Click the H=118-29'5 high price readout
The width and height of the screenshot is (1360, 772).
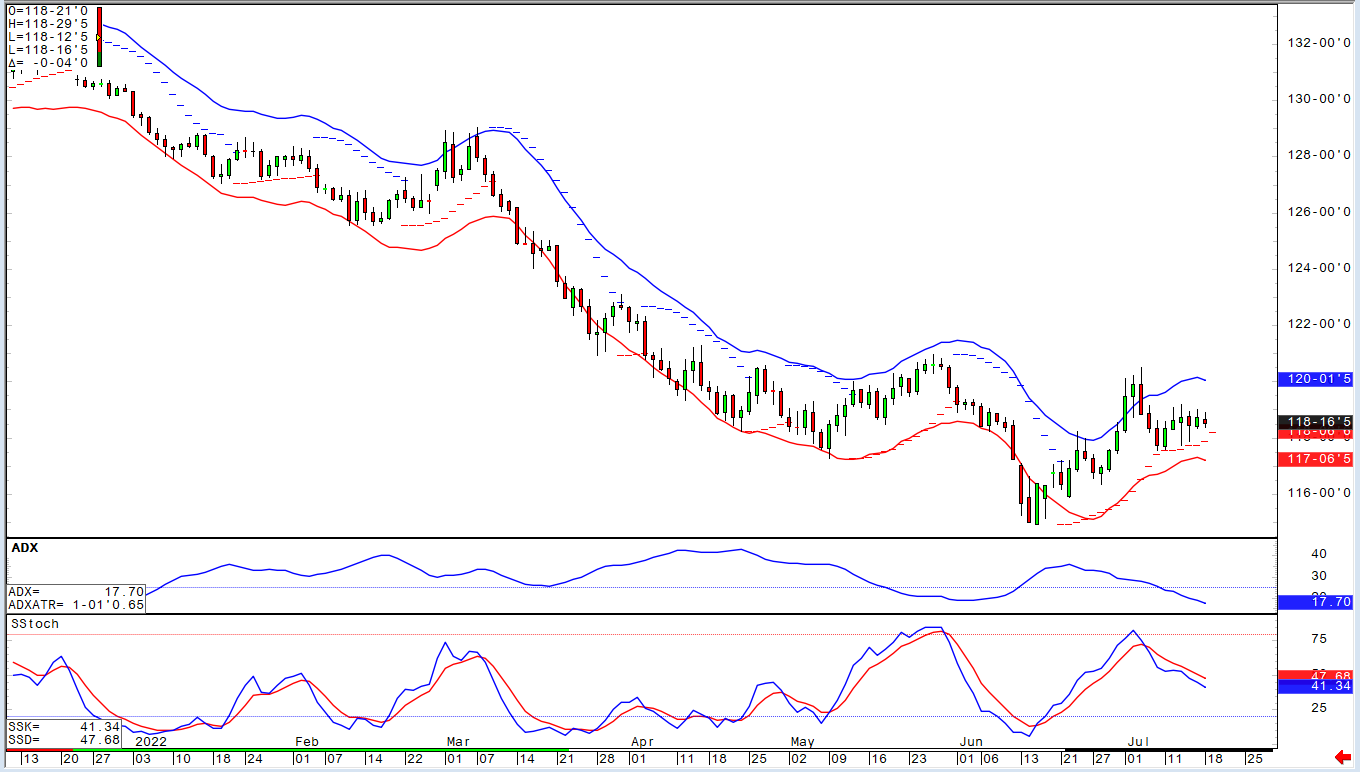tap(49, 24)
